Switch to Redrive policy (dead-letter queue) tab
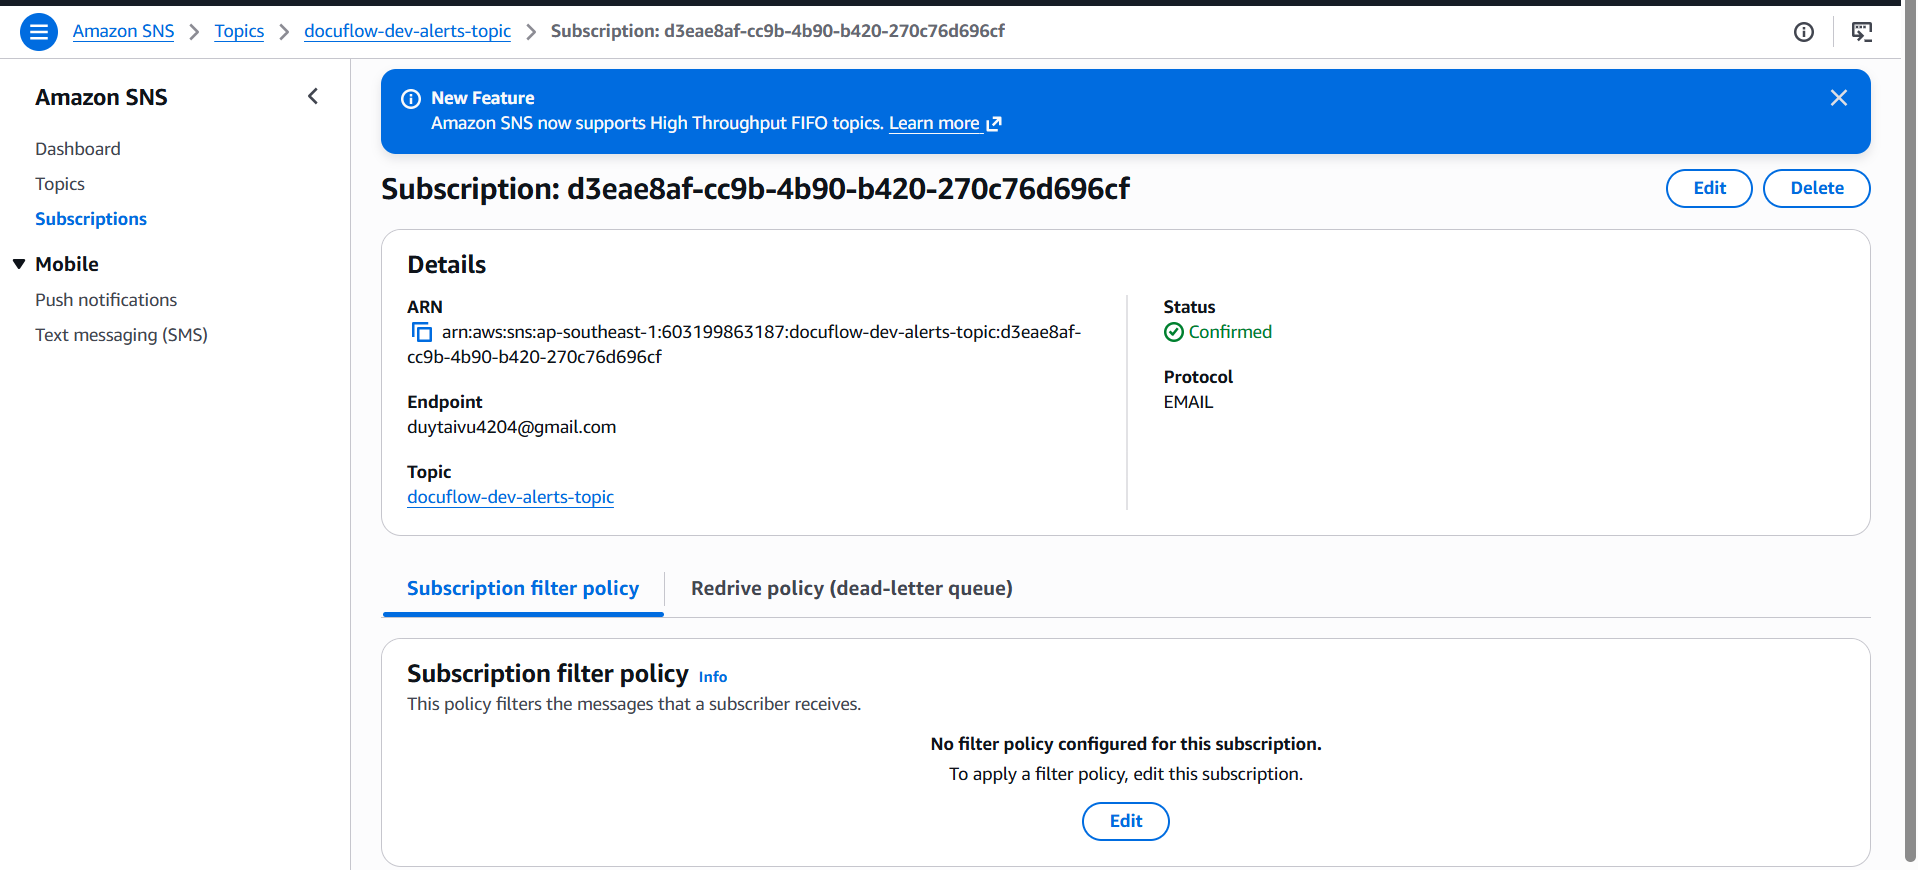 pyautogui.click(x=852, y=588)
